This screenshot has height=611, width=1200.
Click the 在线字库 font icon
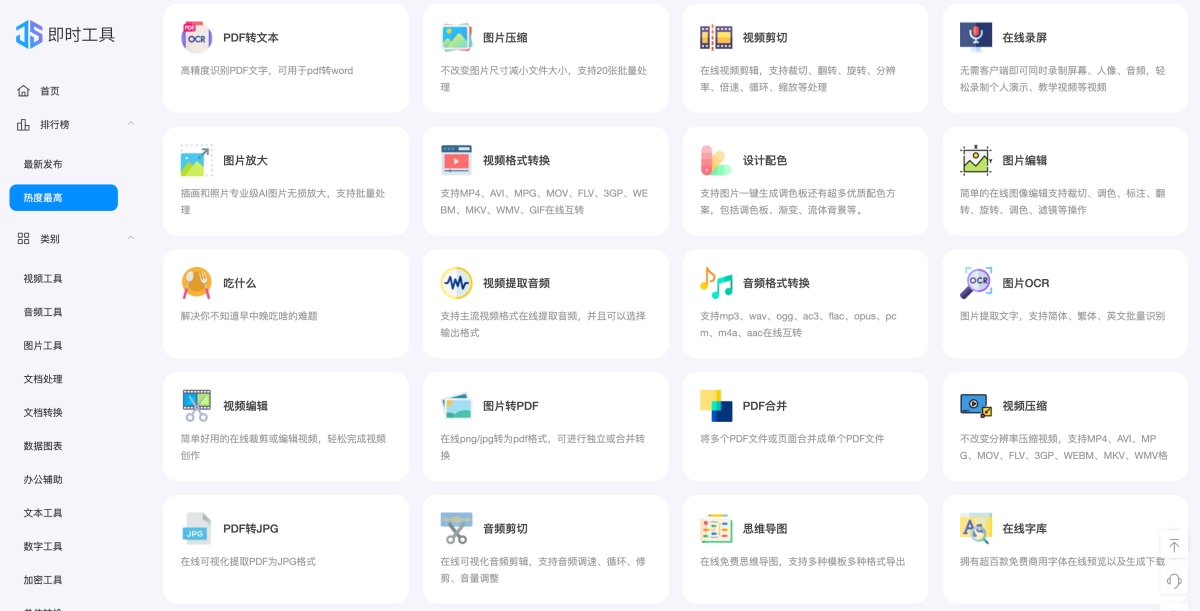coord(976,528)
